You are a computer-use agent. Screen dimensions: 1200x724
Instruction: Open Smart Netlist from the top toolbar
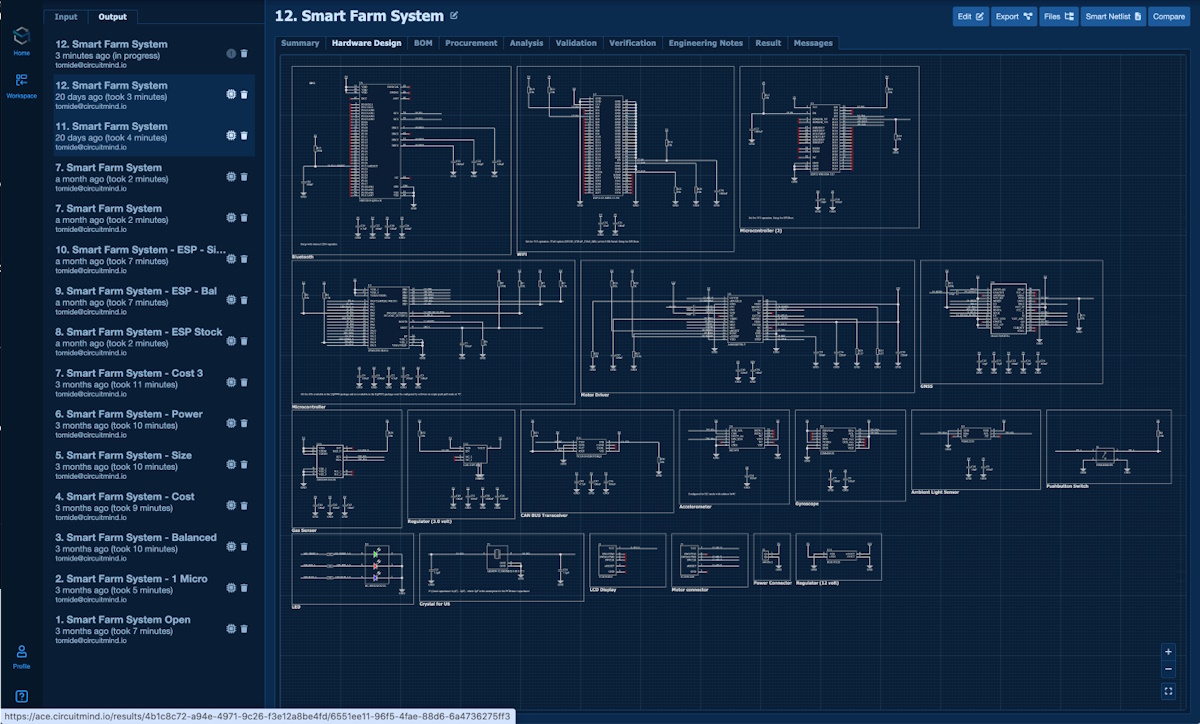click(x=1113, y=17)
